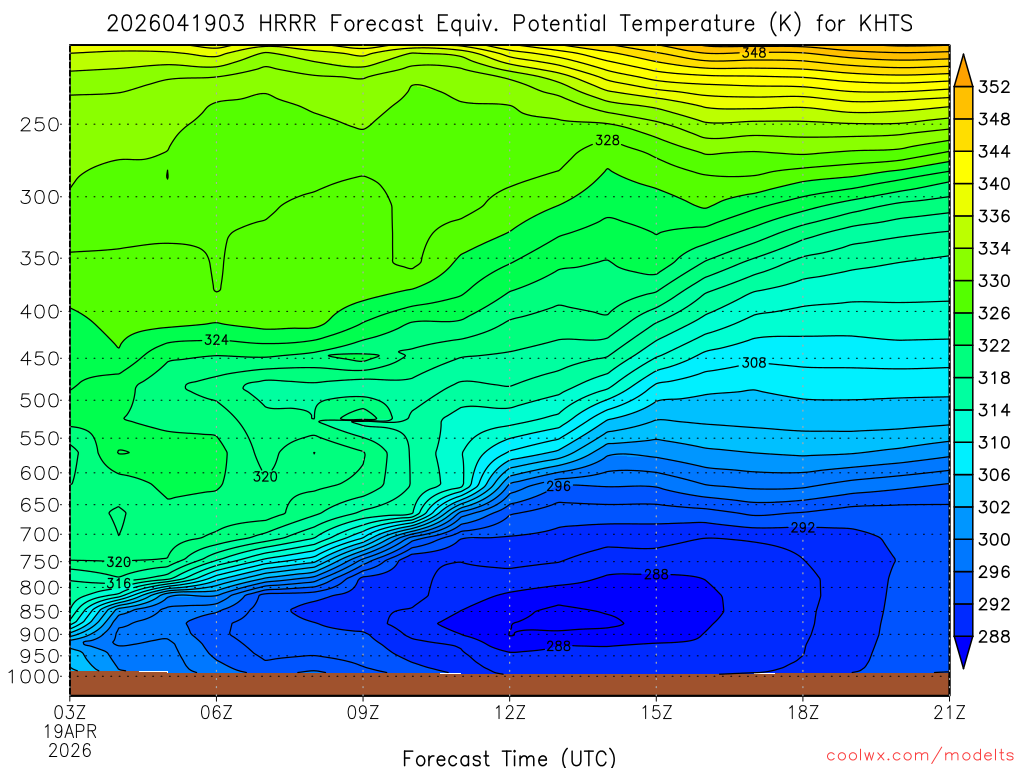Click the 314 colorbar value
The width and height of the screenshot is (1024, 768).
tap(994, 410)
